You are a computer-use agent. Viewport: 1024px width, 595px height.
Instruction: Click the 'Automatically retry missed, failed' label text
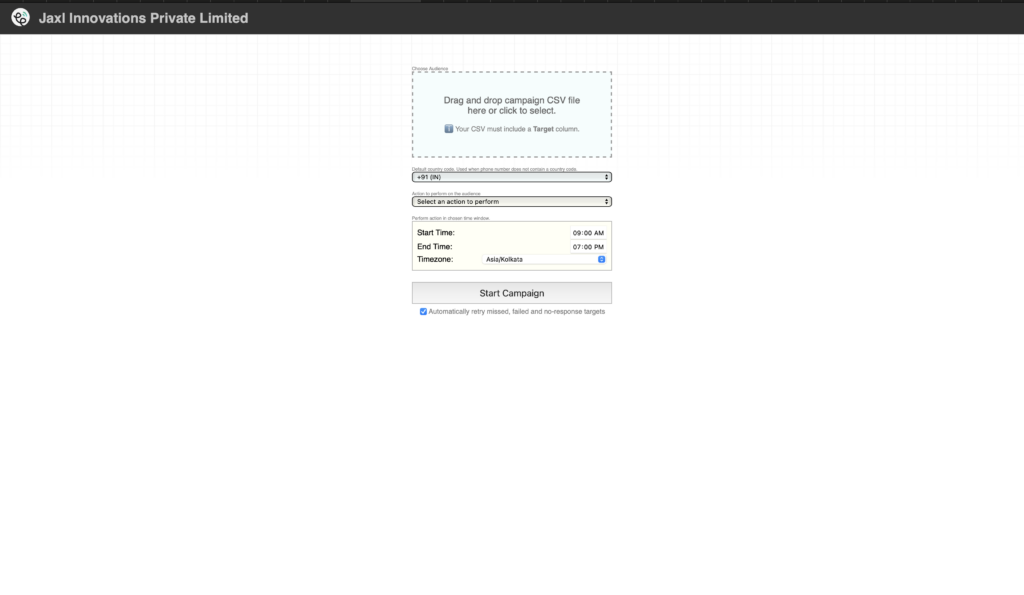tap(516, 312)
